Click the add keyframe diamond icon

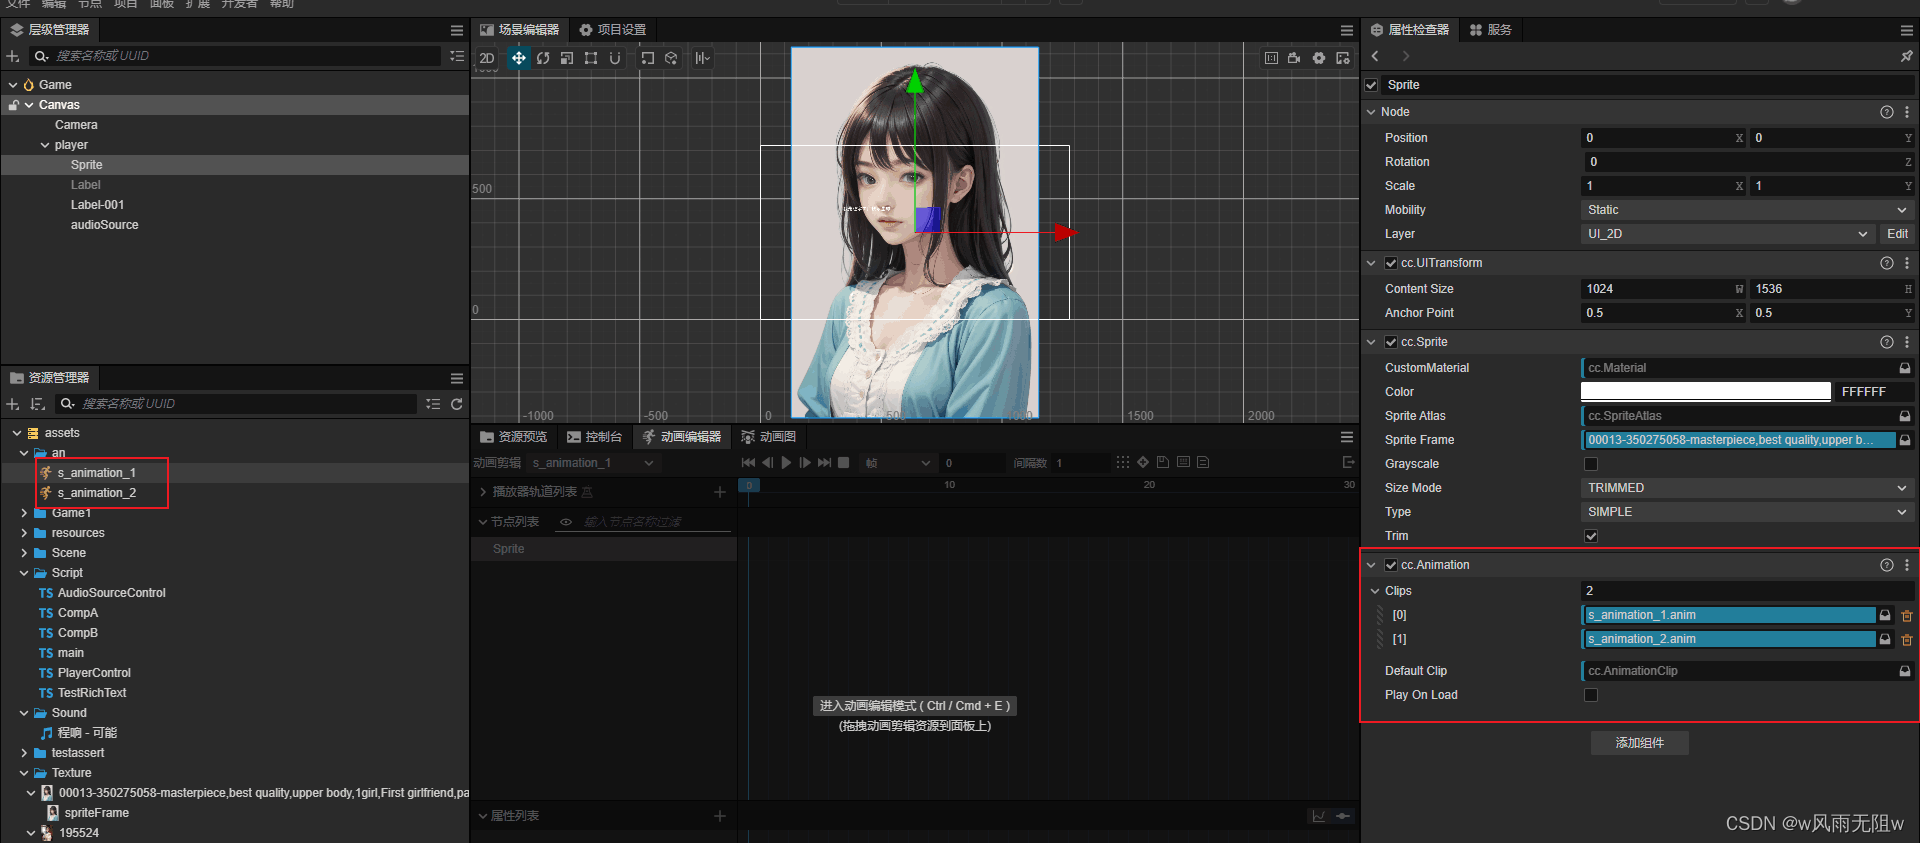point(1143,462)
